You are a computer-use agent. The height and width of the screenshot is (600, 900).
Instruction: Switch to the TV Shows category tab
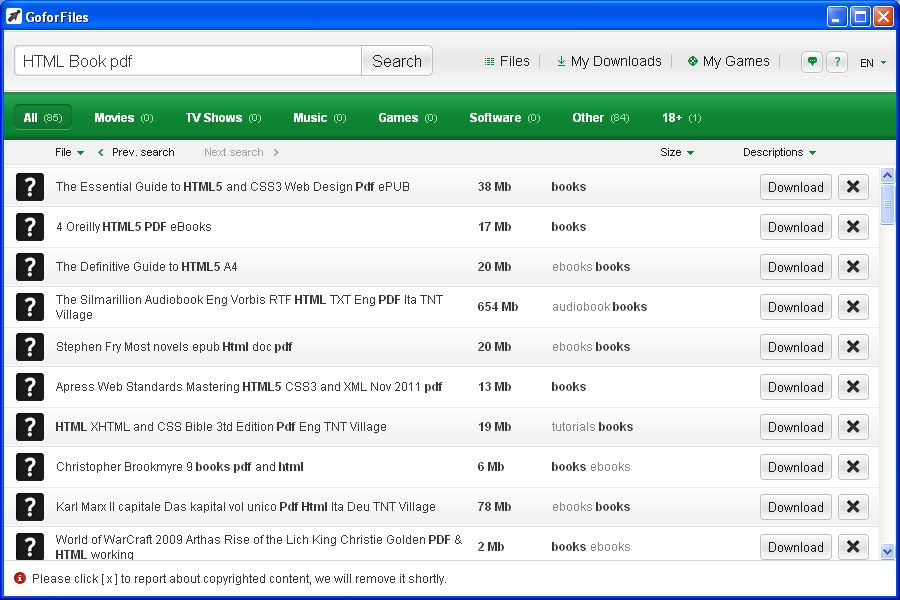(223, 118)
